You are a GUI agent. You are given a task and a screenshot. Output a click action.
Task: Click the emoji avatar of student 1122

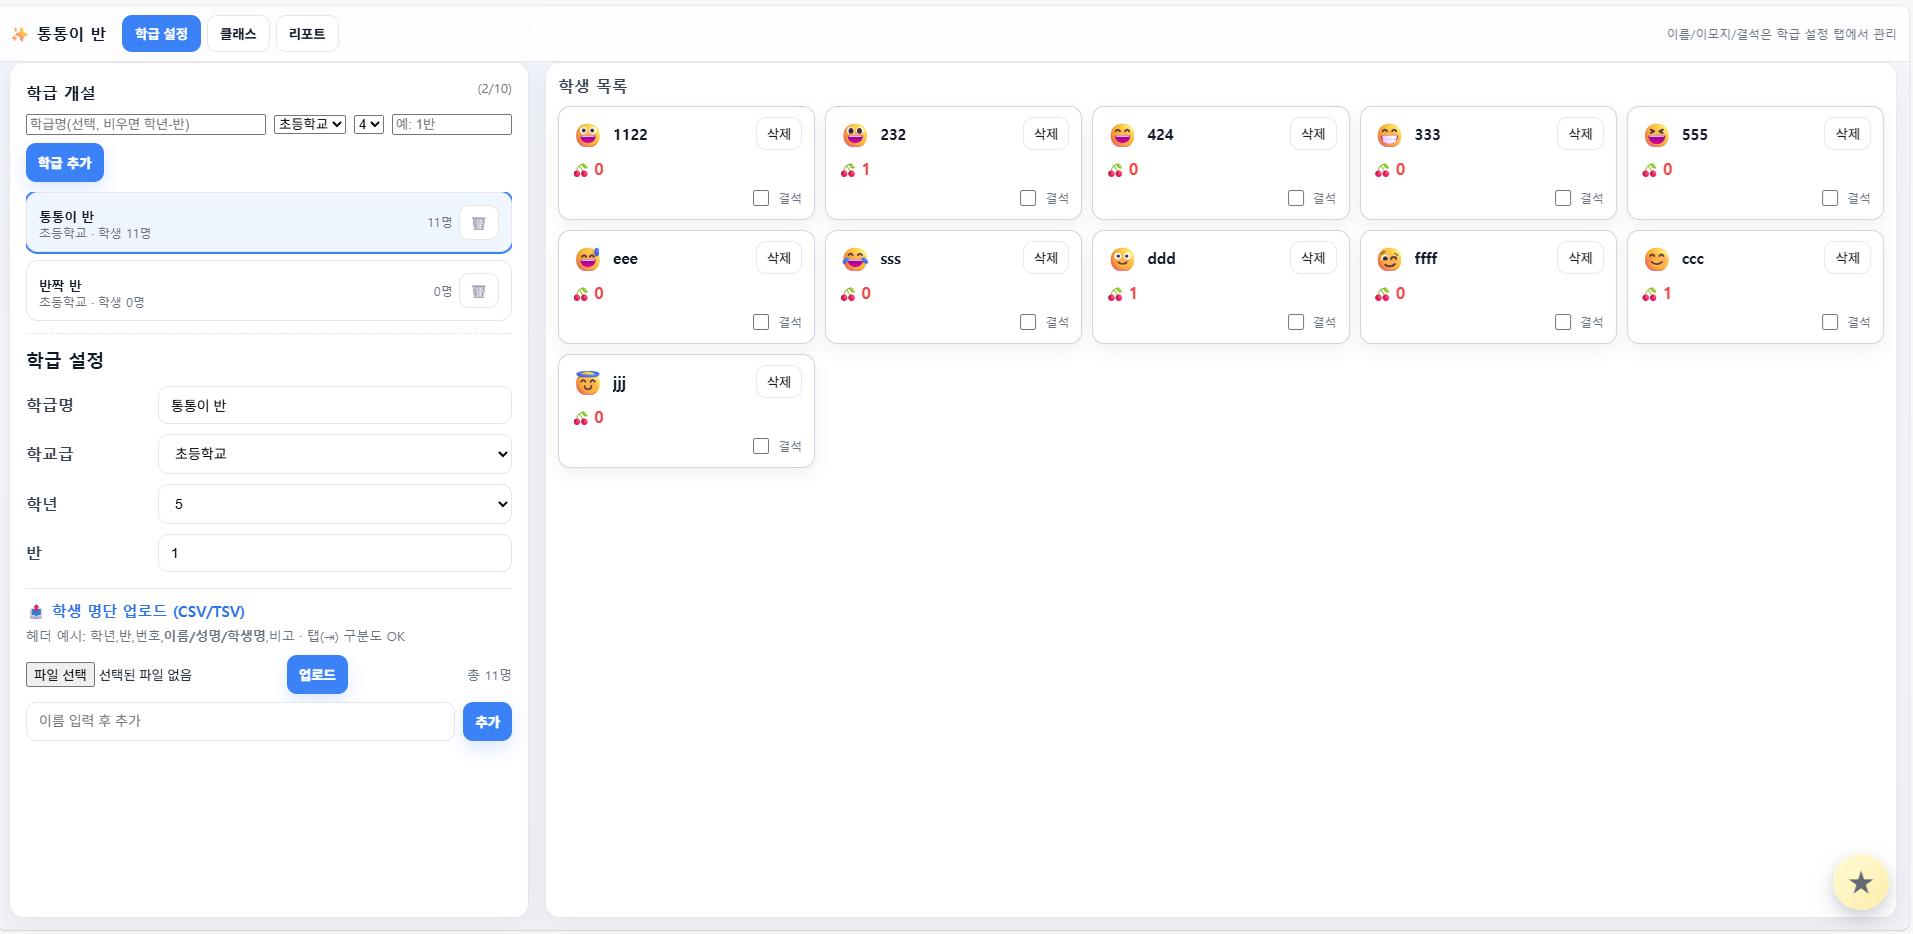click(x=587, y=135)
